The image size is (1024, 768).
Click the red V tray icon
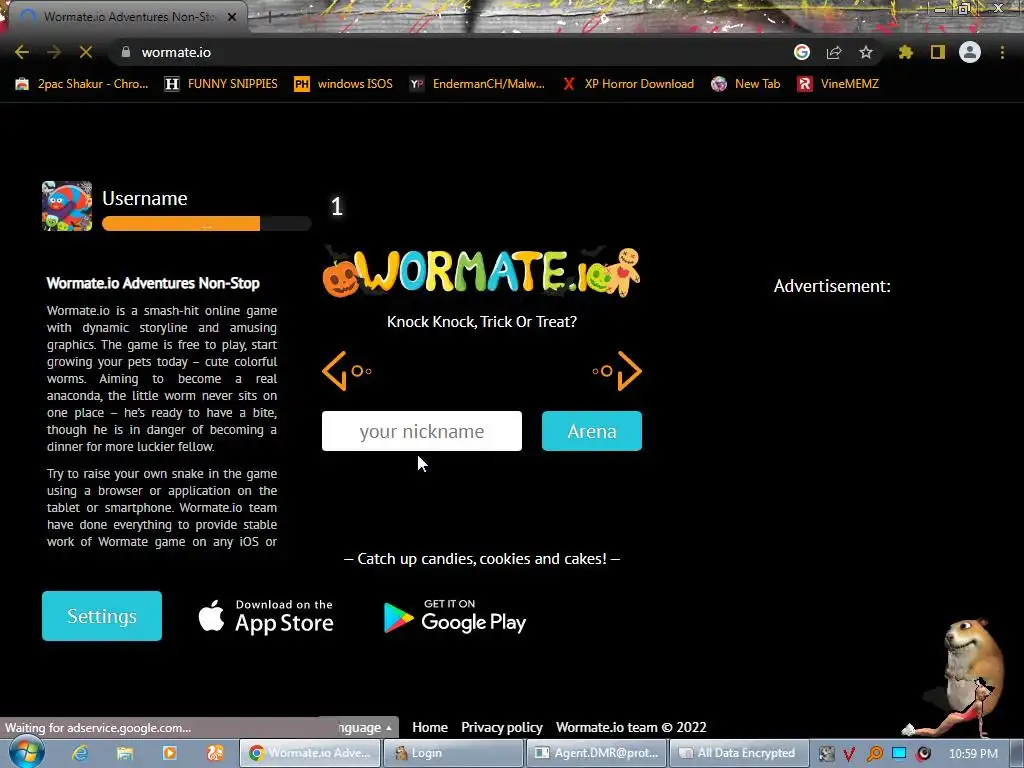849,754
